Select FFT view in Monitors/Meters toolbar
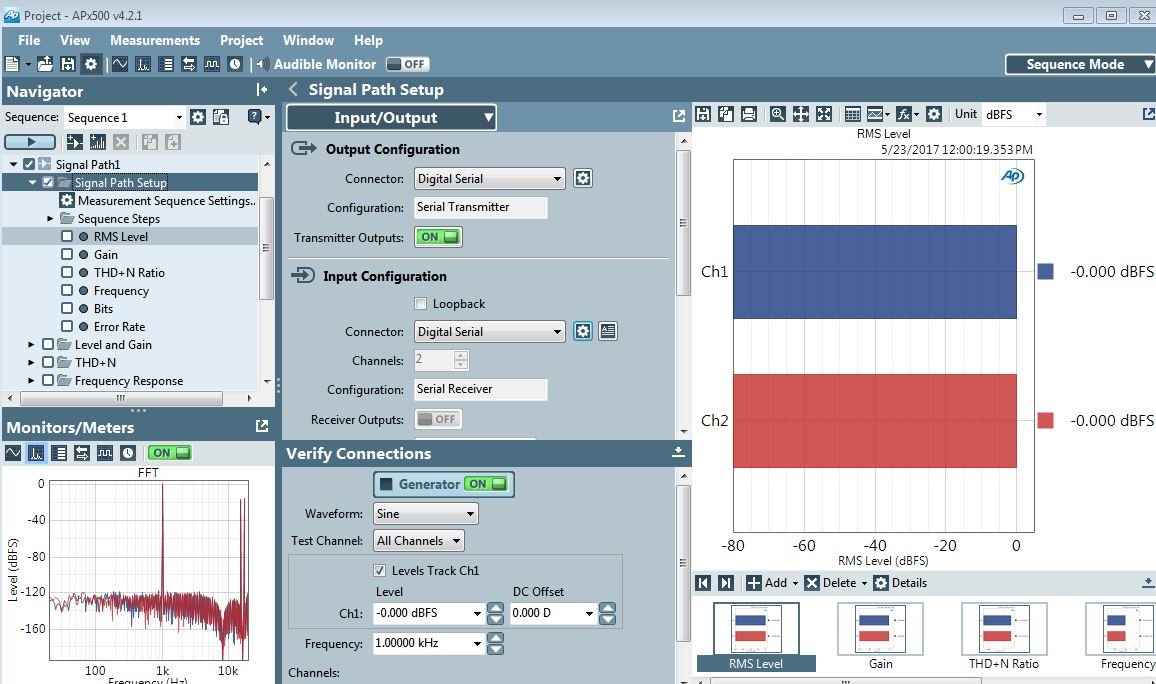Screen dimensions: 1156x684 36,453
